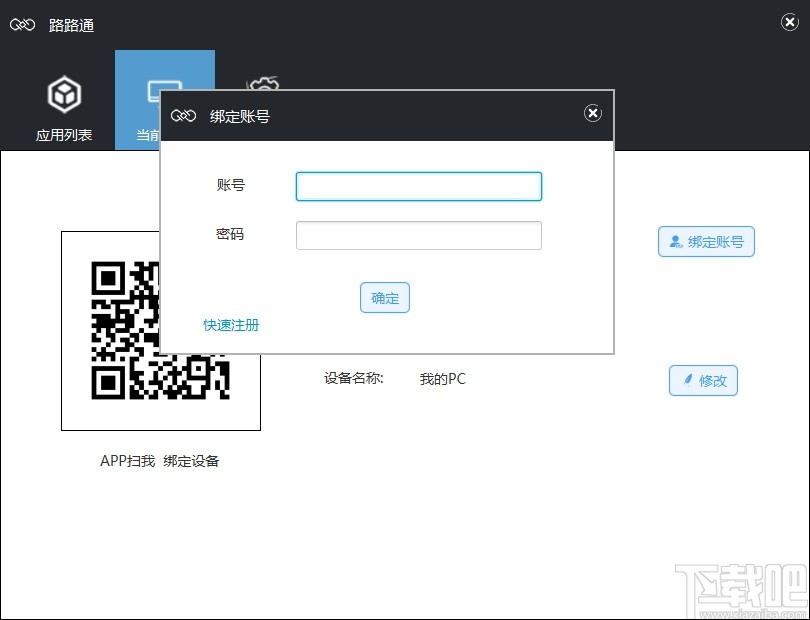Click the infinity logo in the 绑定账号 dialog header
Image resolution: width=810 pixels, height=620 pixels.
183,115
